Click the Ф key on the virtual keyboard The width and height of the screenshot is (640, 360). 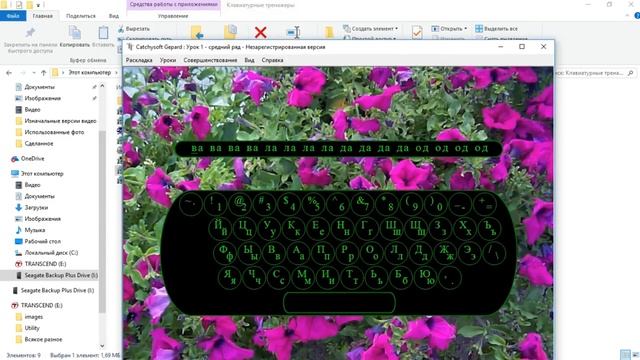click(226, 252)
